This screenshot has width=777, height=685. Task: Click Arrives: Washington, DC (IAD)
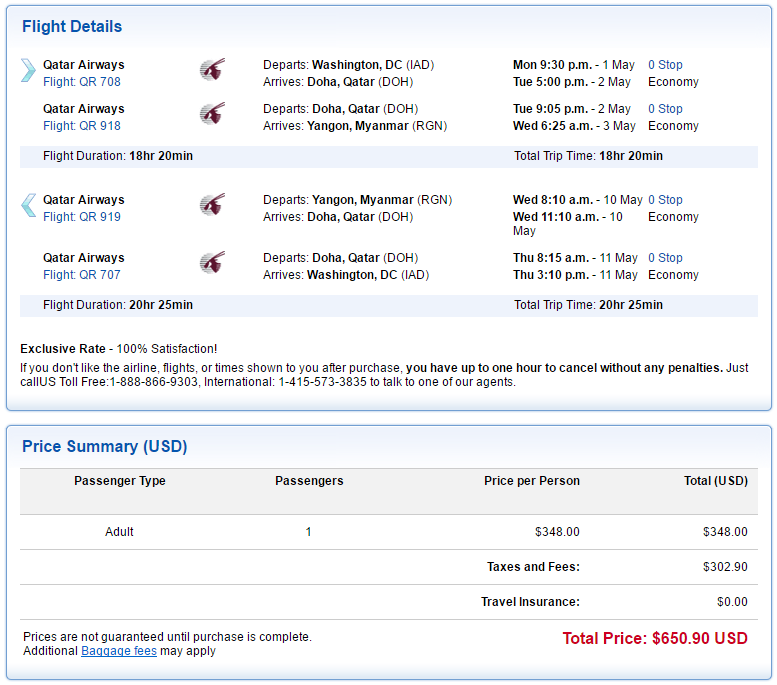pyautogui.click(x=346, y=275)
